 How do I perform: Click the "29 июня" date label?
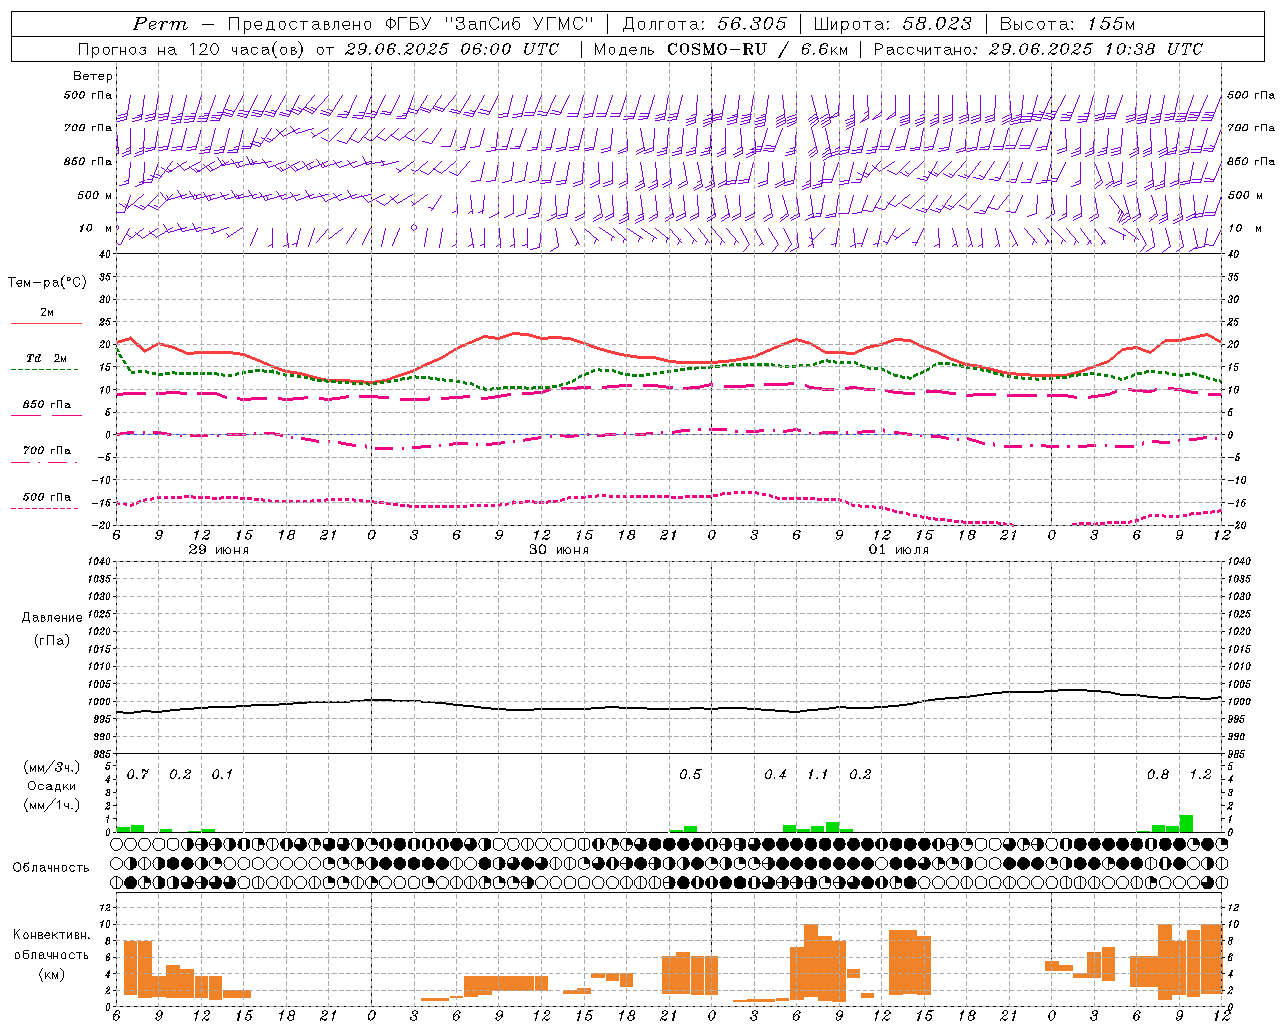point(219,550)
